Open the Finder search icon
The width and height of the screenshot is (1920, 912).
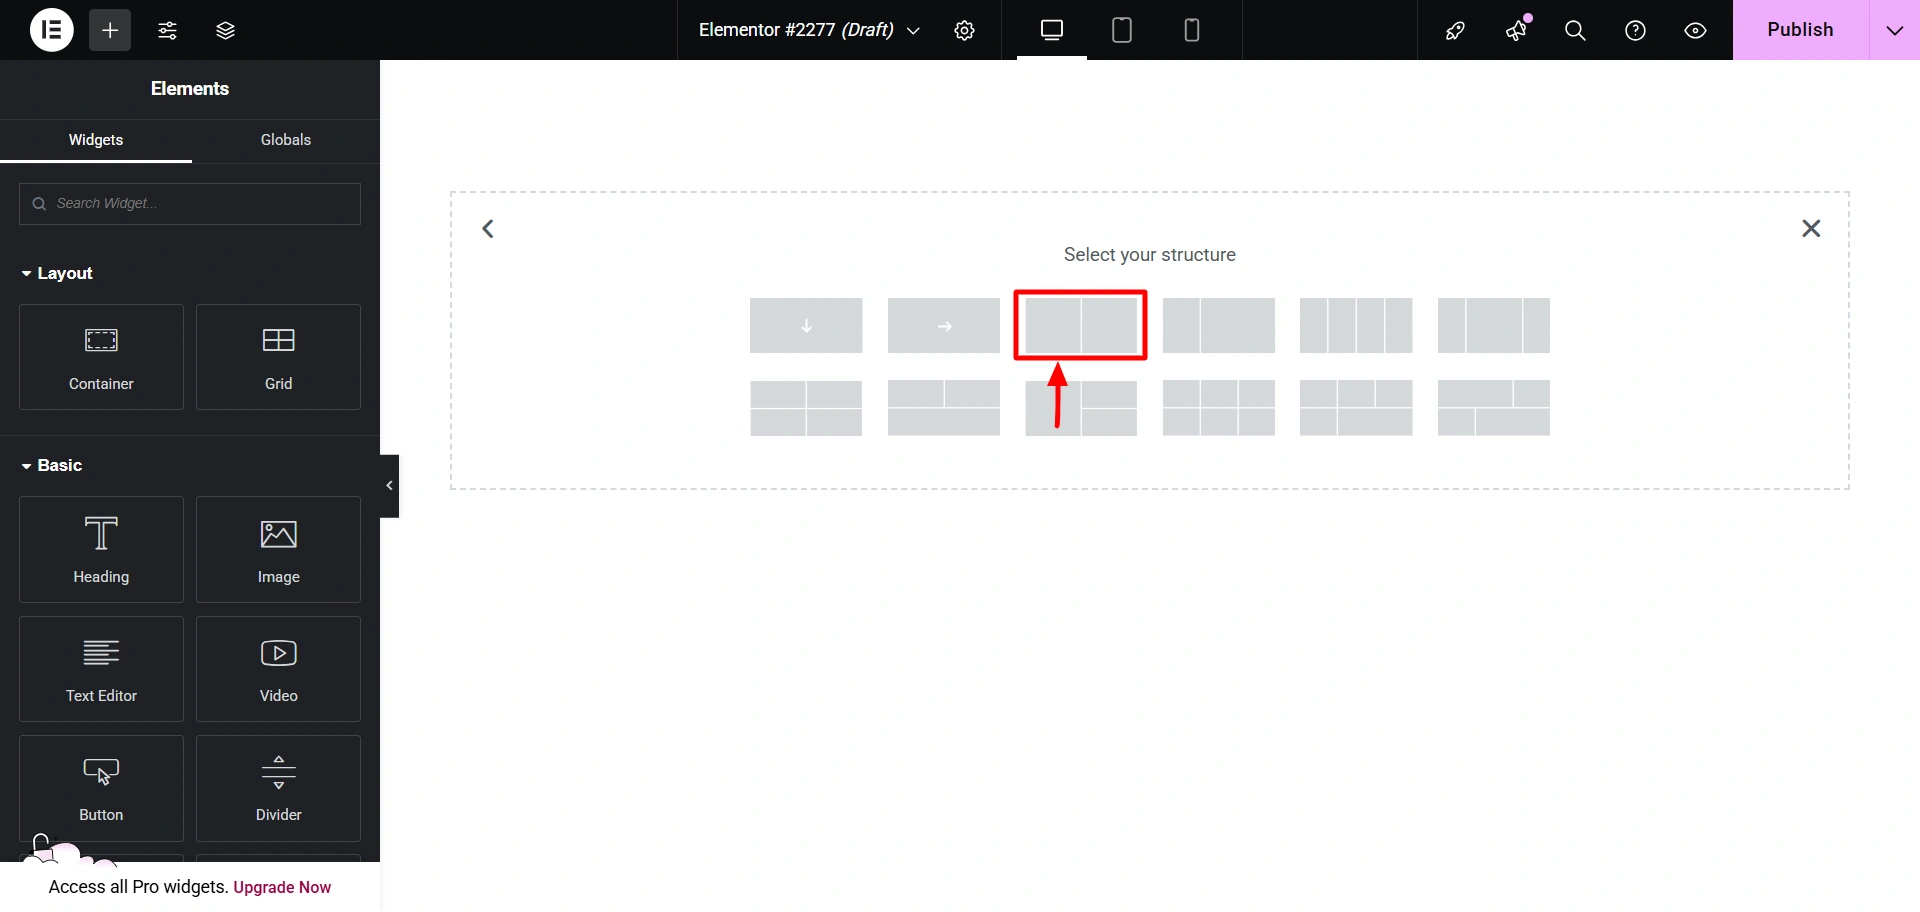click(x=1575, y=30)
